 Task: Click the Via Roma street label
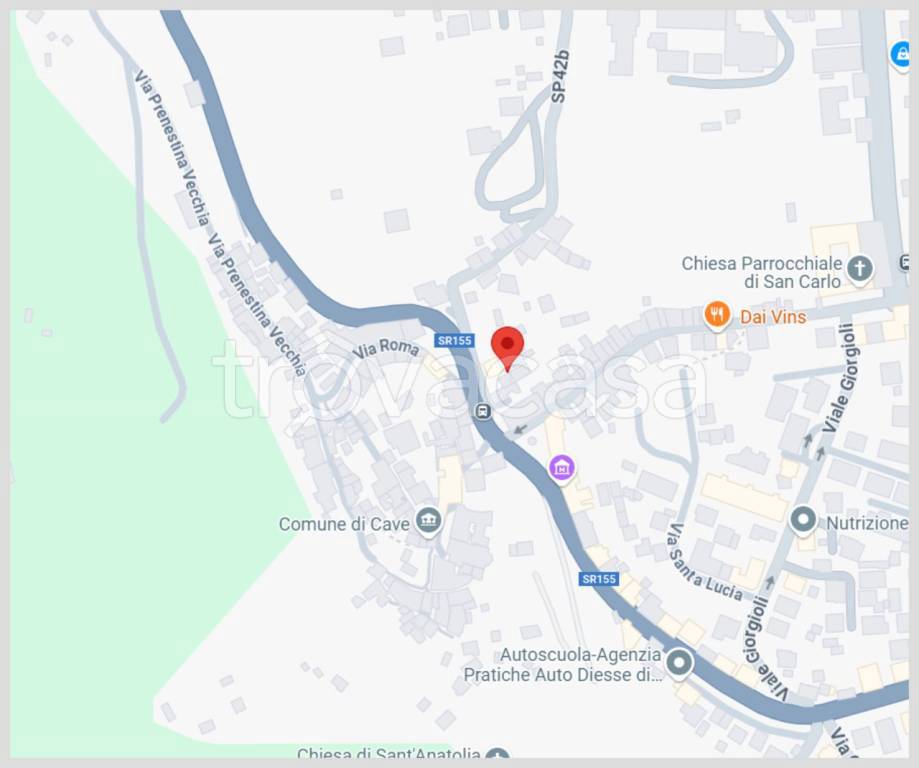click(x=386, y=348)
